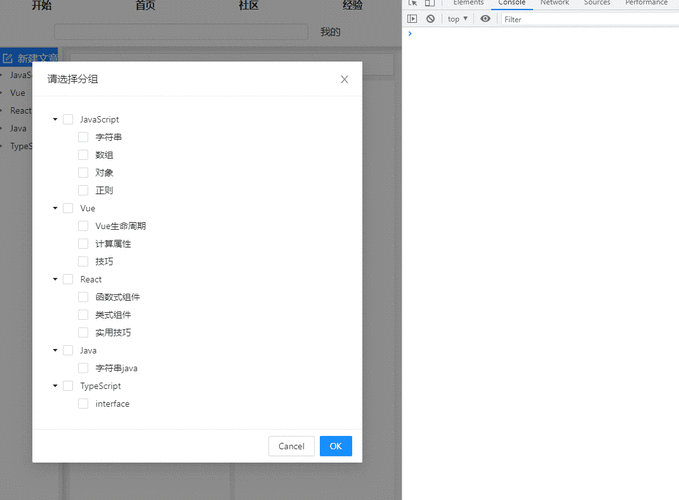Enable the interface checkbox
Viewport: 679px width, 500px height.
point(84,404)
